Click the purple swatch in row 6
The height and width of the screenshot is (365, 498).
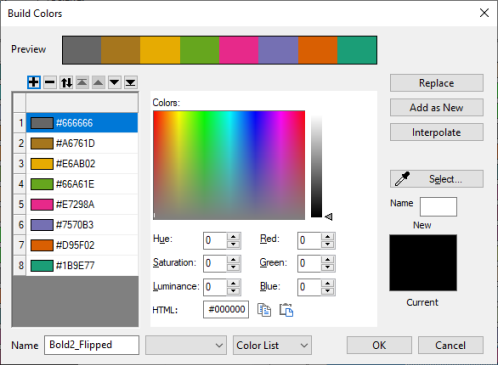click(42, 225)
